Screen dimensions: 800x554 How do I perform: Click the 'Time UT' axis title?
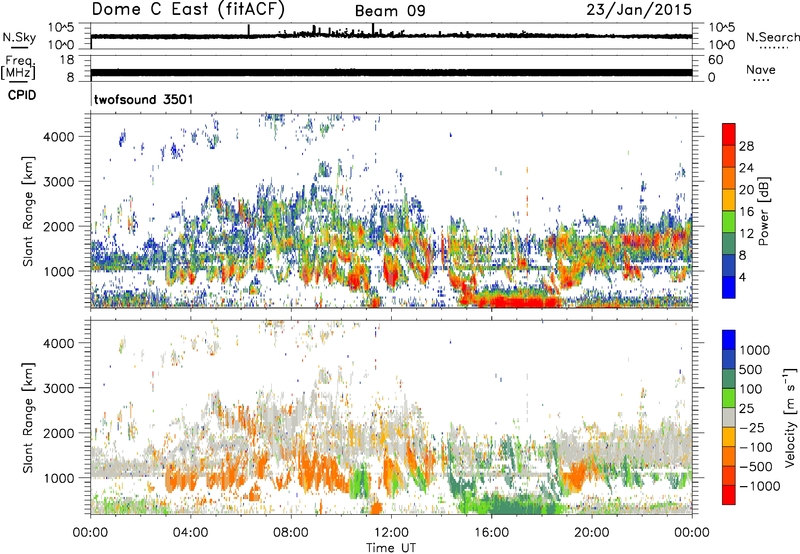pyautogui.click(x=391, y=548)
